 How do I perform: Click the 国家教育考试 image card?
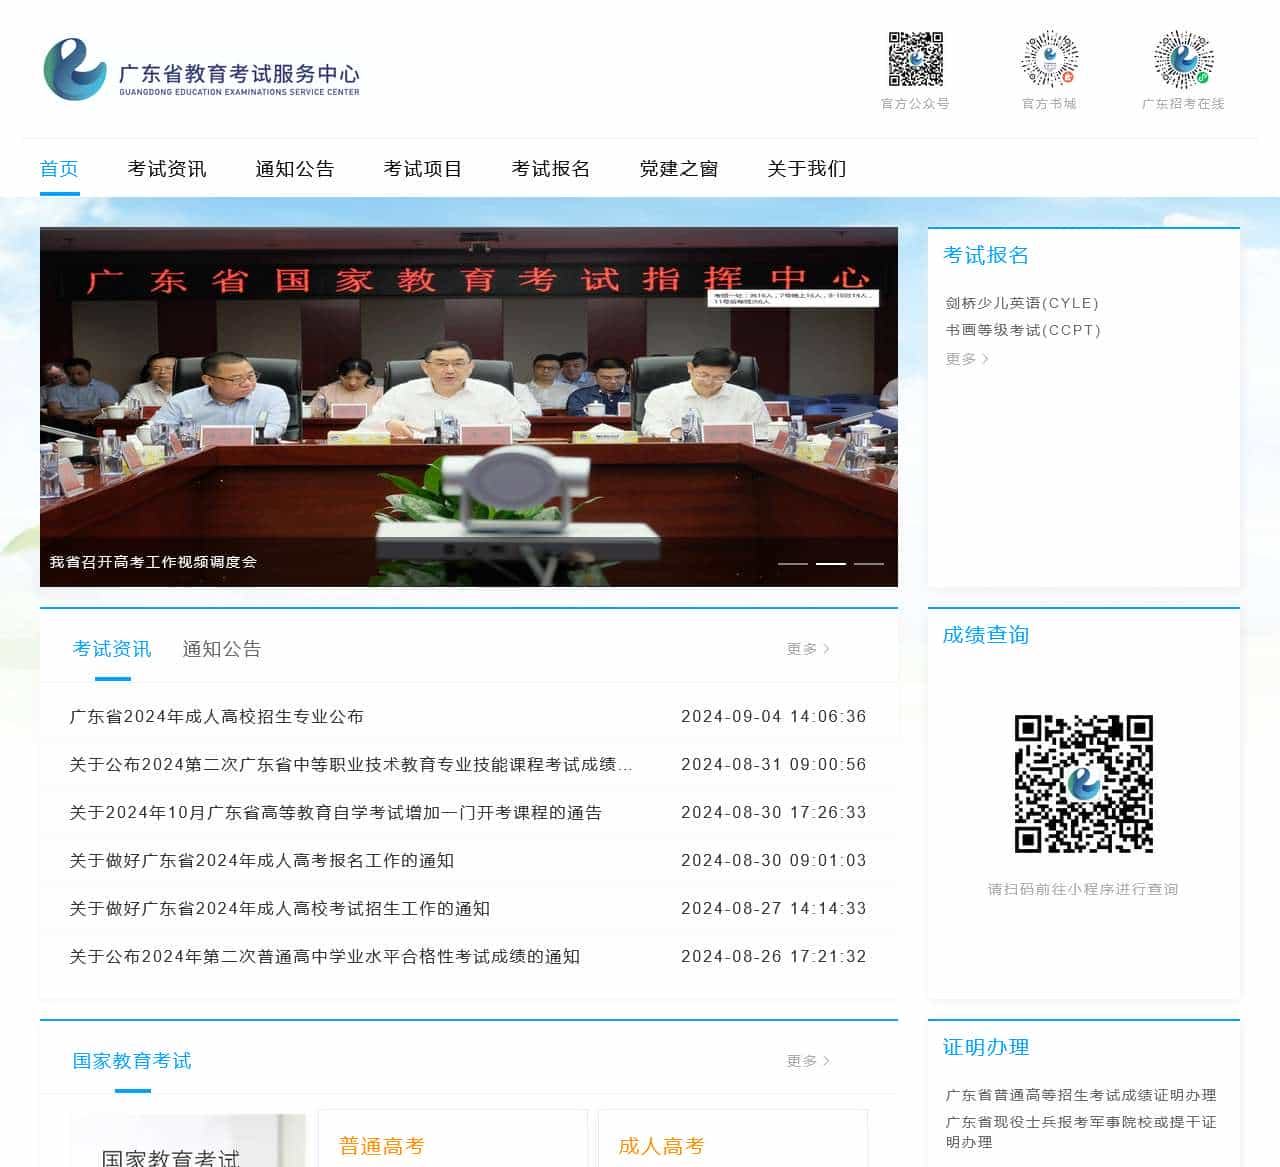(x=188, y=1140)
